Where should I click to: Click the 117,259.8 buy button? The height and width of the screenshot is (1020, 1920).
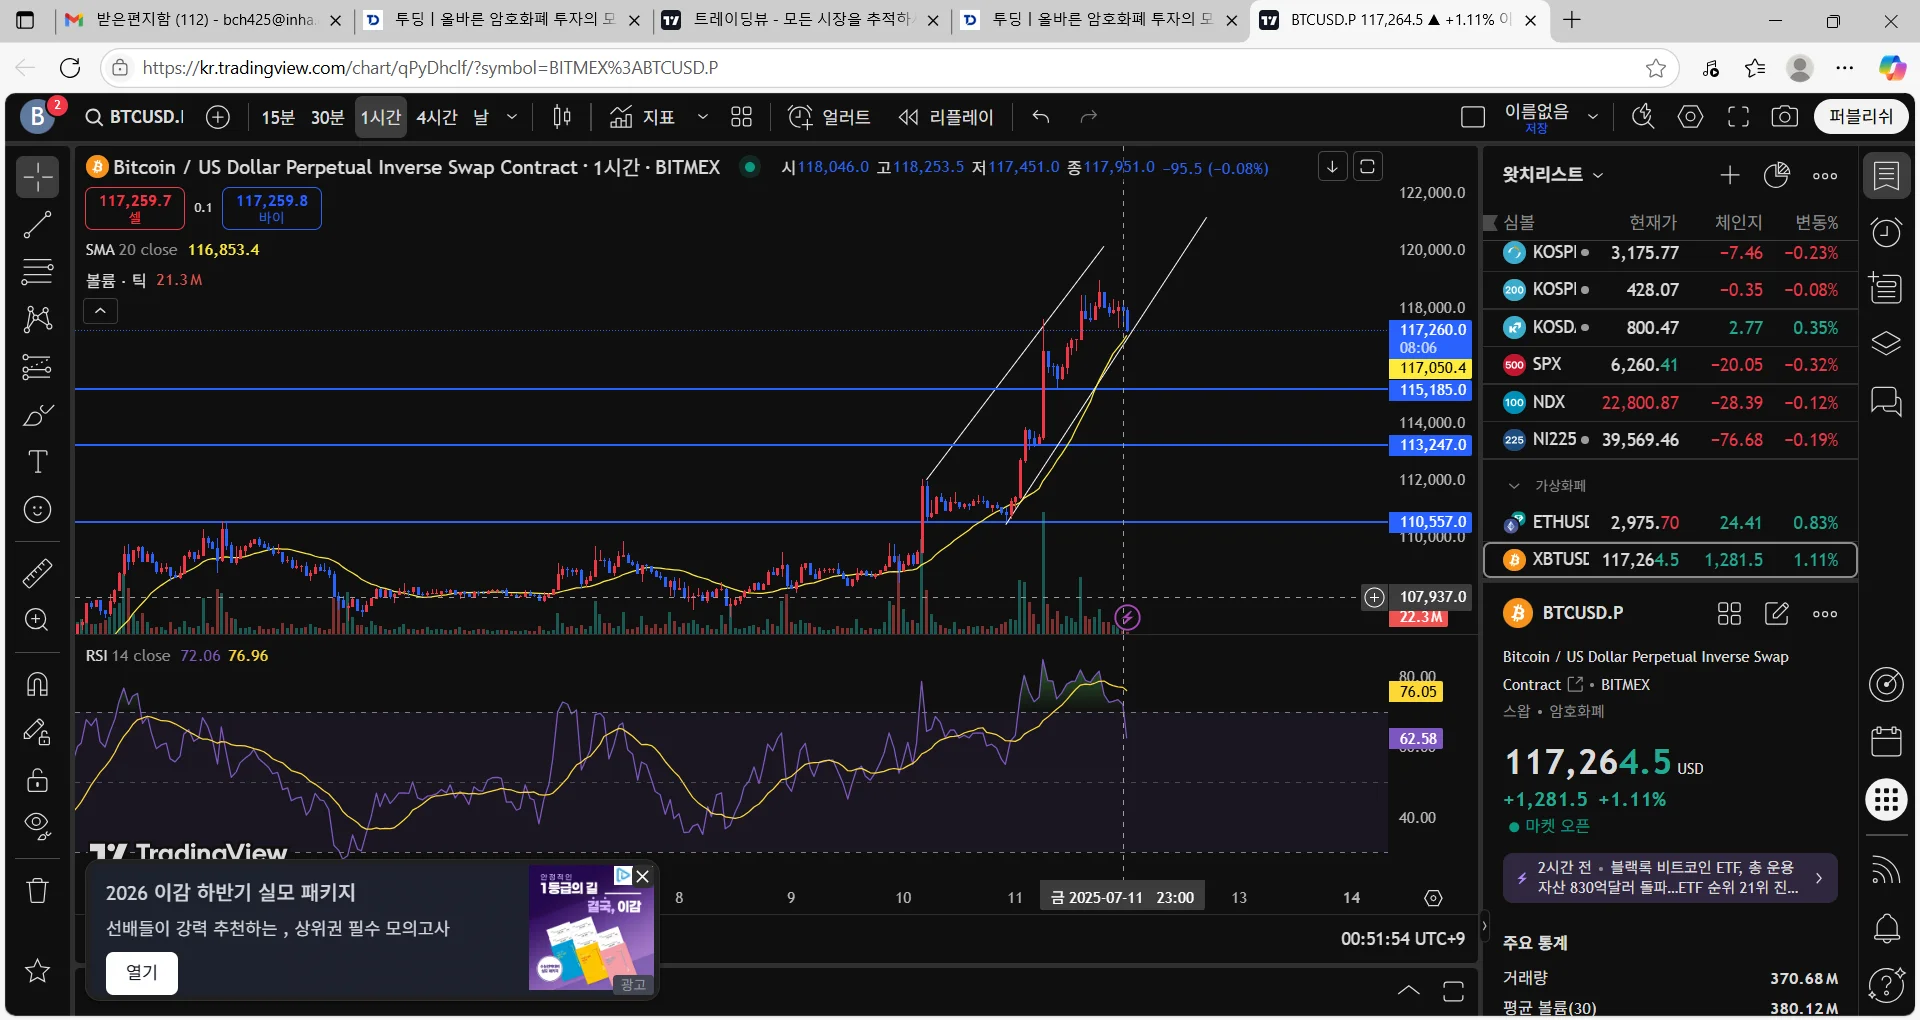click(x=272, y=208)
